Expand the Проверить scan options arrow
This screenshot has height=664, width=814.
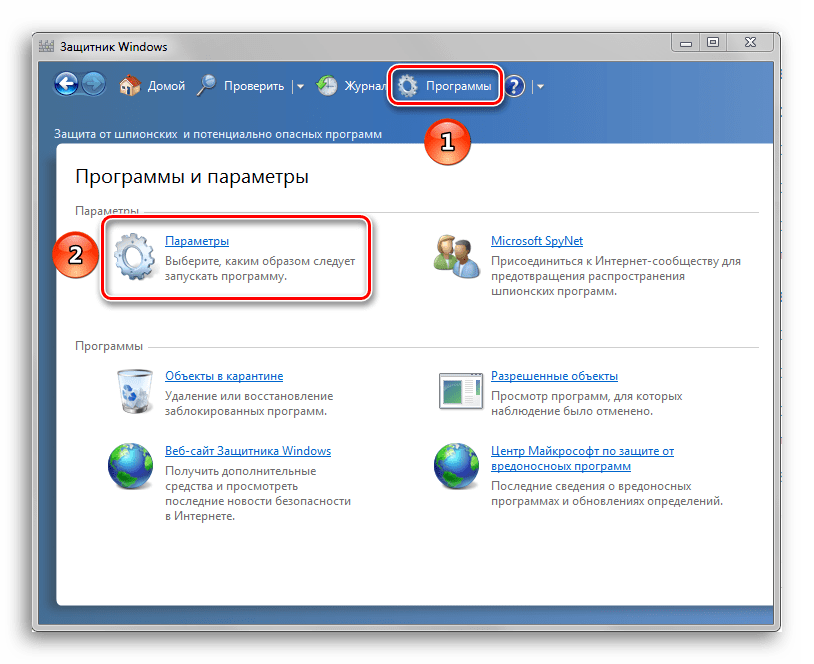click(x=300, y=87)
